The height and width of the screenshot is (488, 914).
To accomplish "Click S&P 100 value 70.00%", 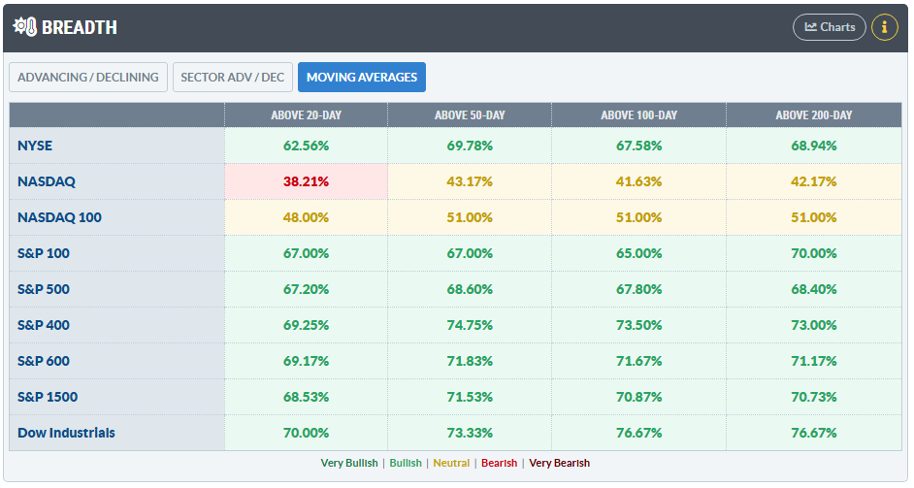I will [x=814, y=254].
